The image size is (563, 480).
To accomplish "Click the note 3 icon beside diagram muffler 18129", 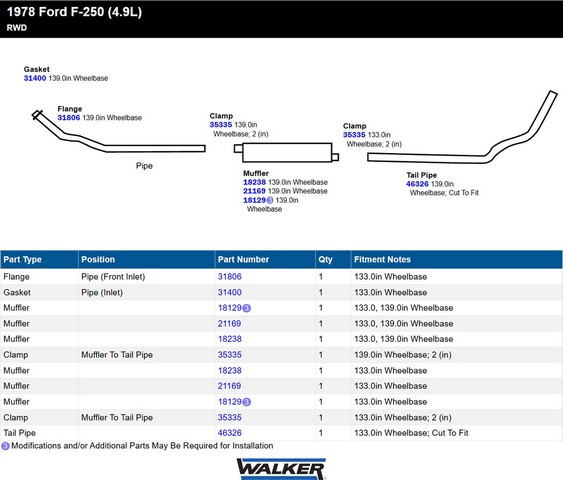I will click(270, 201).
